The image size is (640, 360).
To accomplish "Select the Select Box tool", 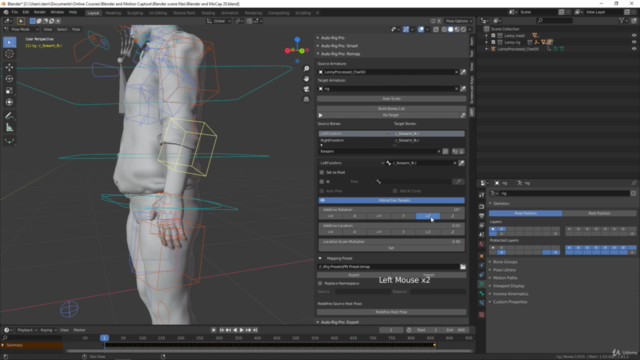I will [9, 42].
